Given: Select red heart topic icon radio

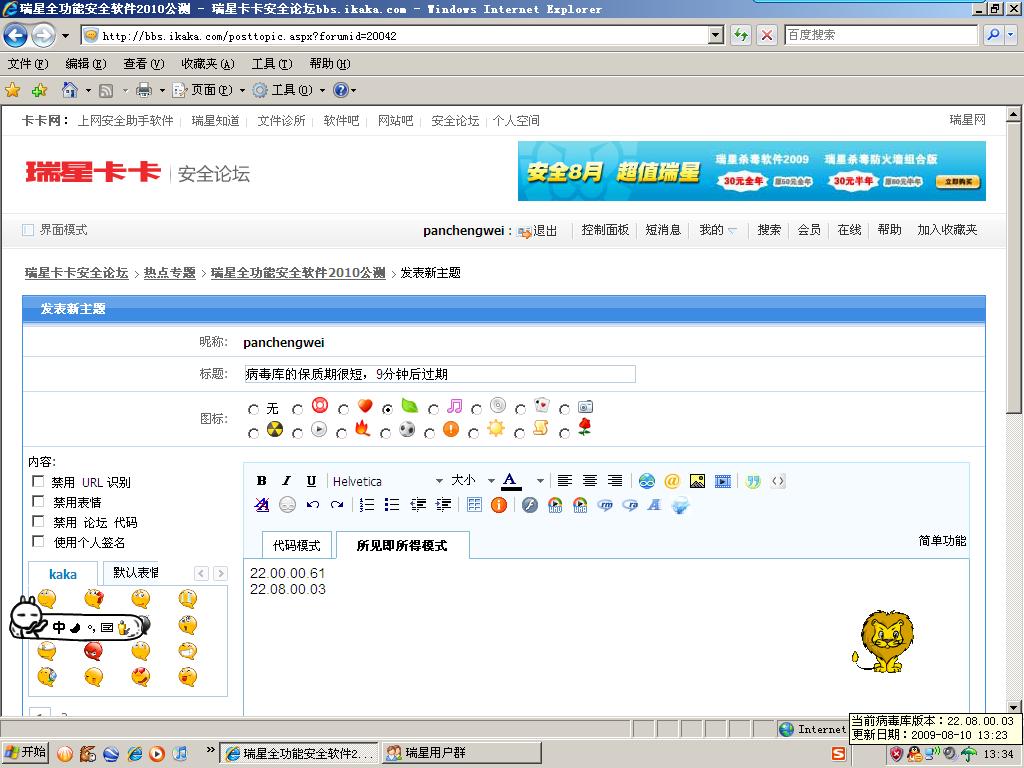Looking at the screenshot, I should (x=344, y=409).
